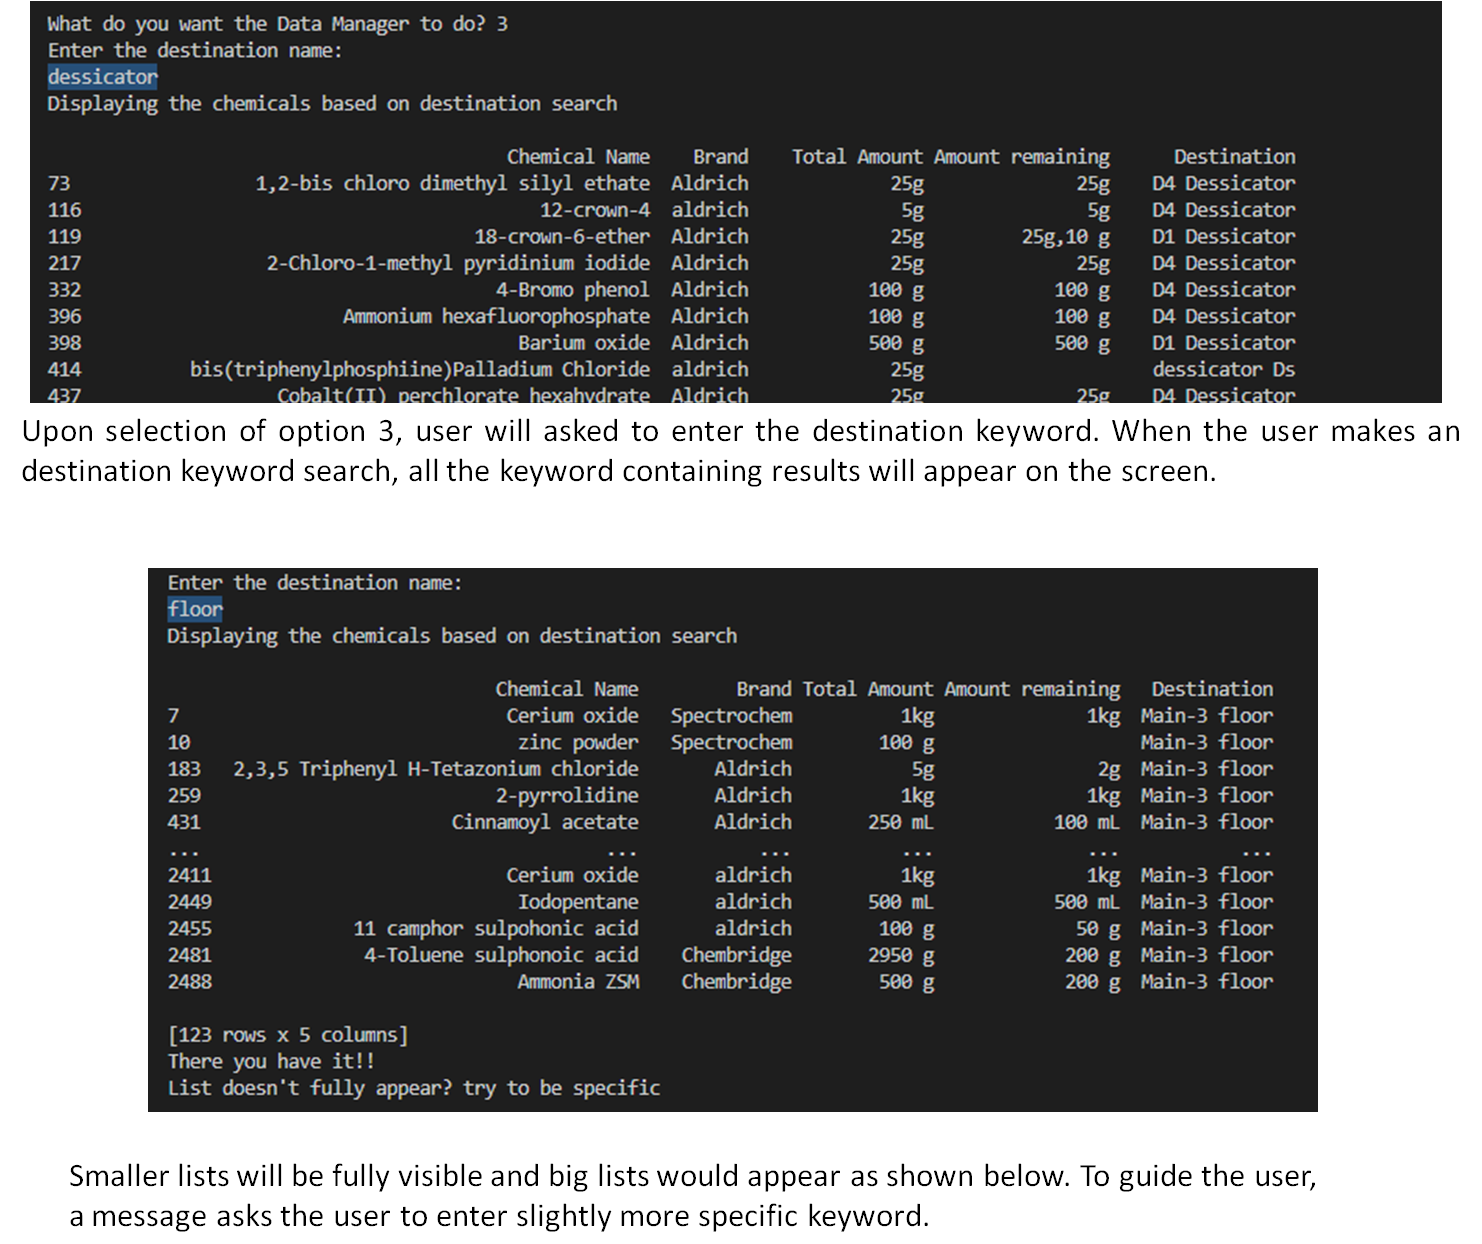Image resolution: width=1482 pixels, height=1244 pixels.
Task: Click 'Chemical Name' header in the dessicator table
Action: [x=578, y=157]
